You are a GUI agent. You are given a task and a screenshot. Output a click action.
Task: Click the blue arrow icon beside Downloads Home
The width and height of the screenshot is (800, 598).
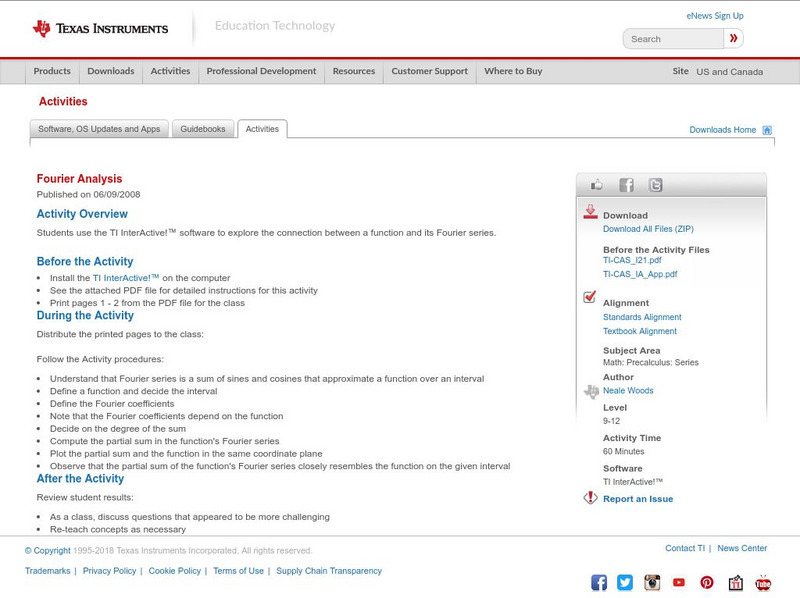pyautogui.click(x=766, y=129)
